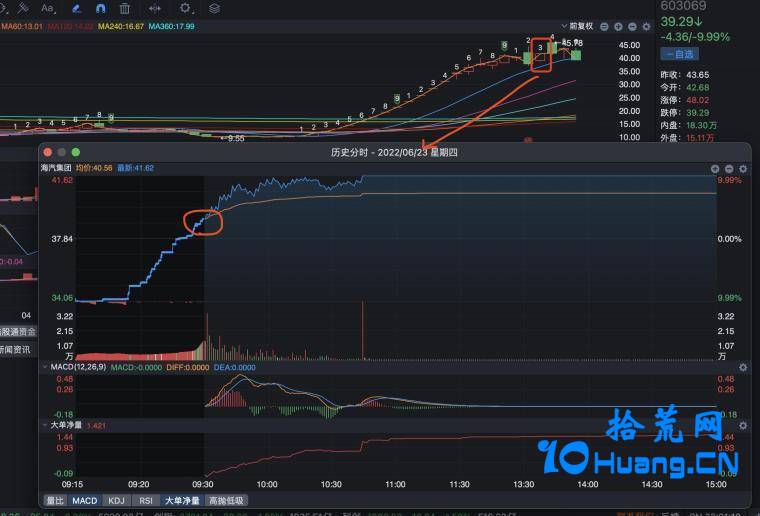Image resolution: width=760 pixels, height=516 pixels.
Task: Toggle the MACD indicator tab
Action: 85,500
